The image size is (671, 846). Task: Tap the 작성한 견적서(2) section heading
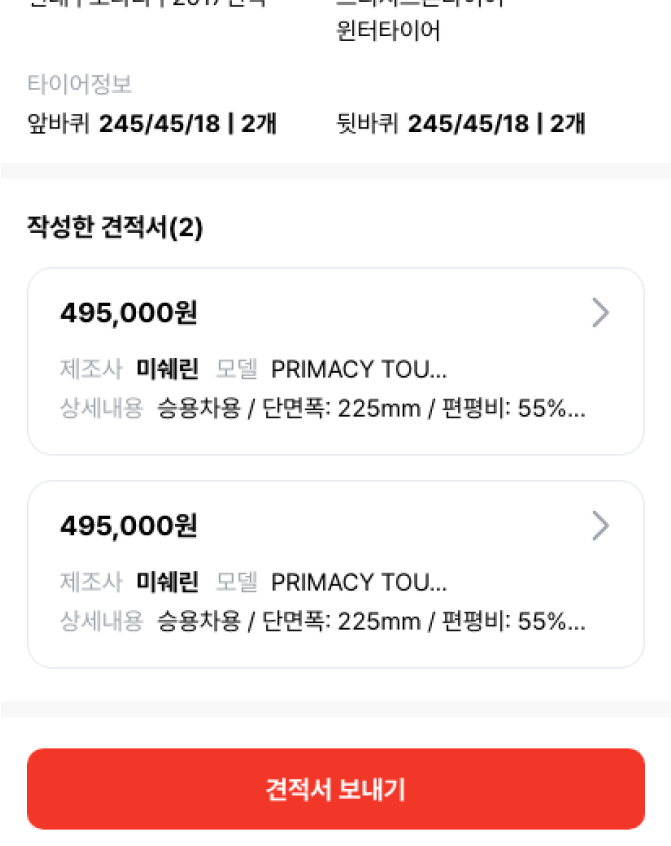coord(115,227)
